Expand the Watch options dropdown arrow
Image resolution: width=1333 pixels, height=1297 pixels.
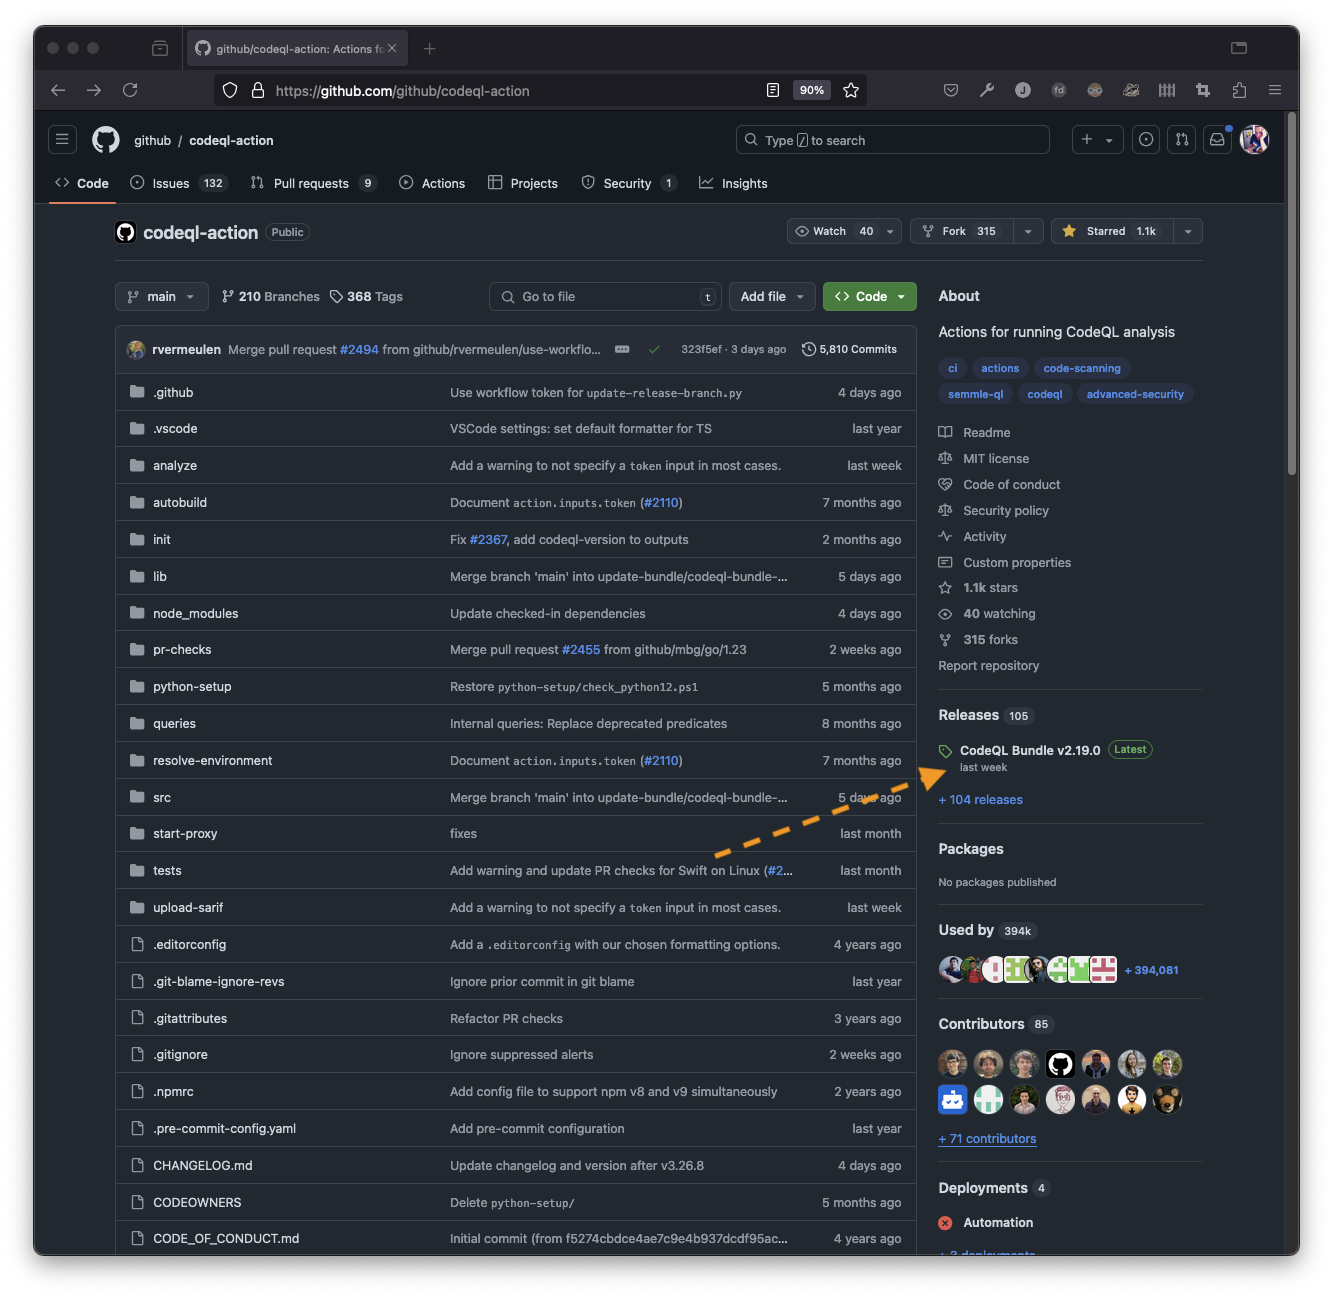tap(891, 231)
